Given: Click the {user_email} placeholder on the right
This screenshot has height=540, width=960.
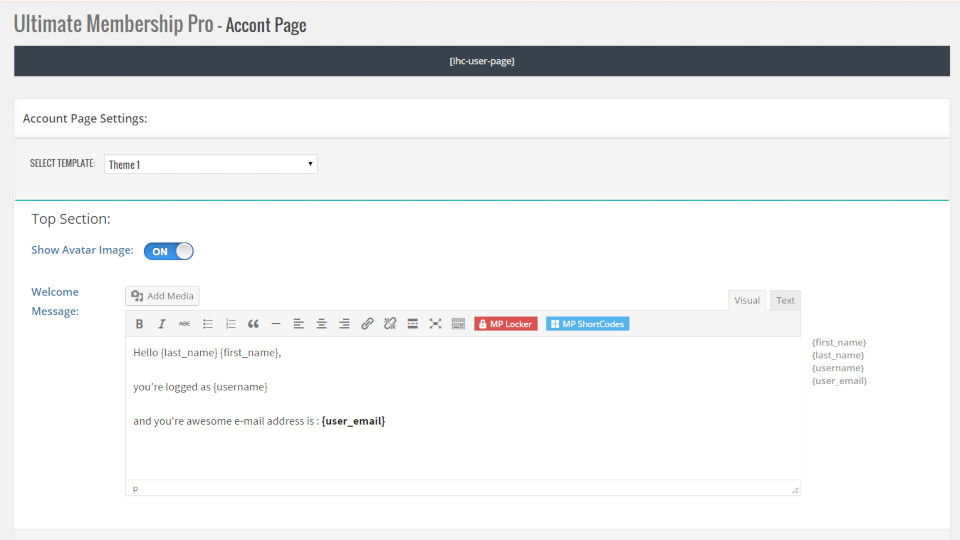Looking at the screenshot, I should click(x=839, y=381).
